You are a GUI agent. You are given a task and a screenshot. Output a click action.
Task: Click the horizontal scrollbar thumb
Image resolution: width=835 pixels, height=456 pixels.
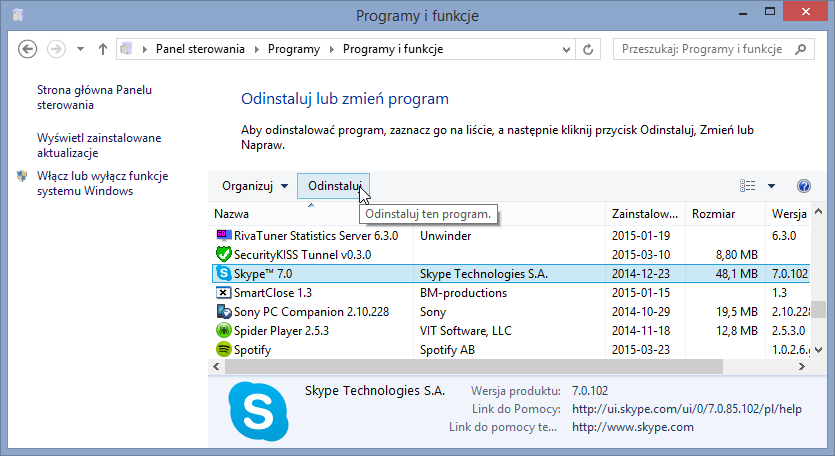tap(474, 367)
